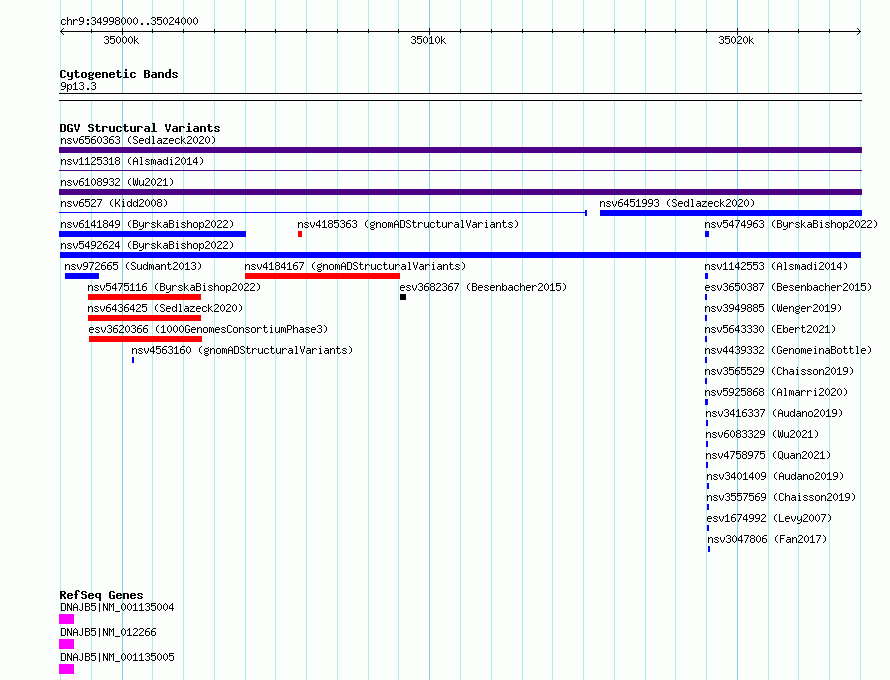
Task: Open DNAJB5|NM_001135005 gene label
Action: pyautogui.click(x=117, y=657)
